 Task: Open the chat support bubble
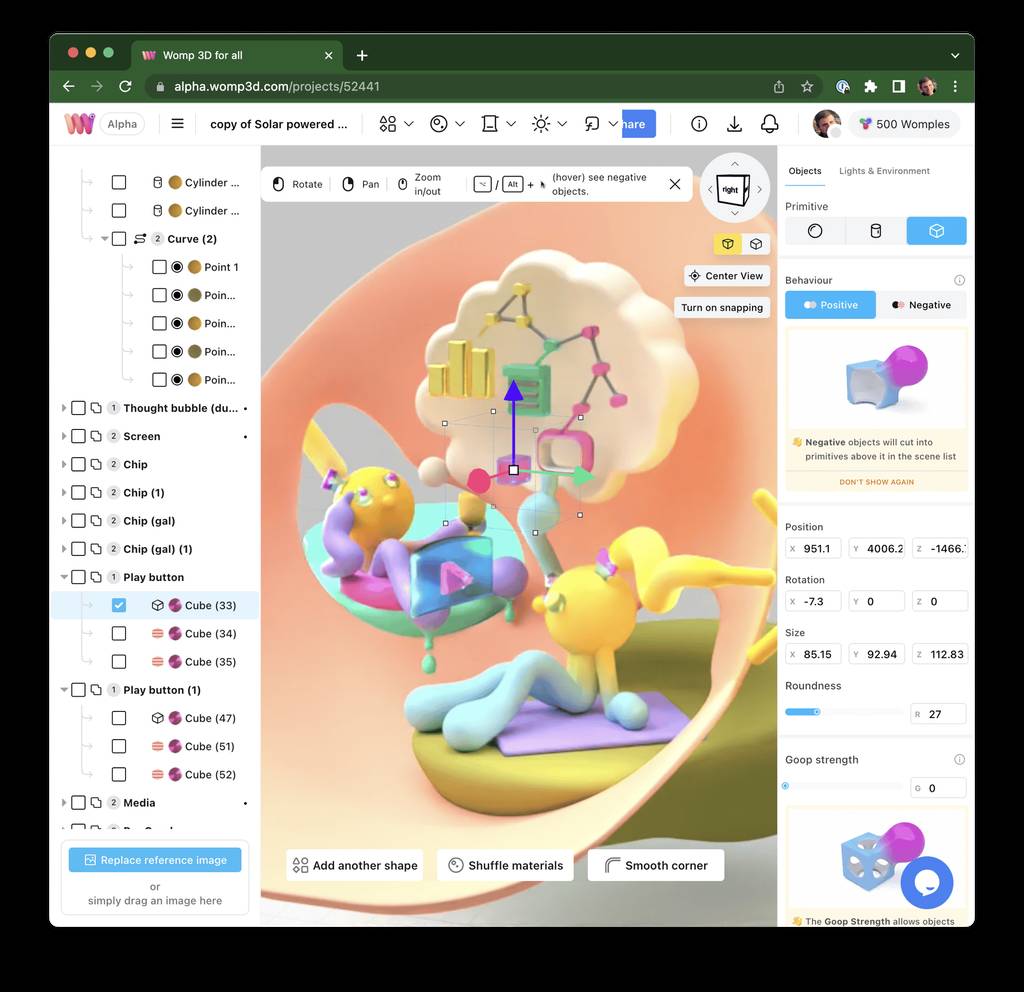[x=926, y=881]
